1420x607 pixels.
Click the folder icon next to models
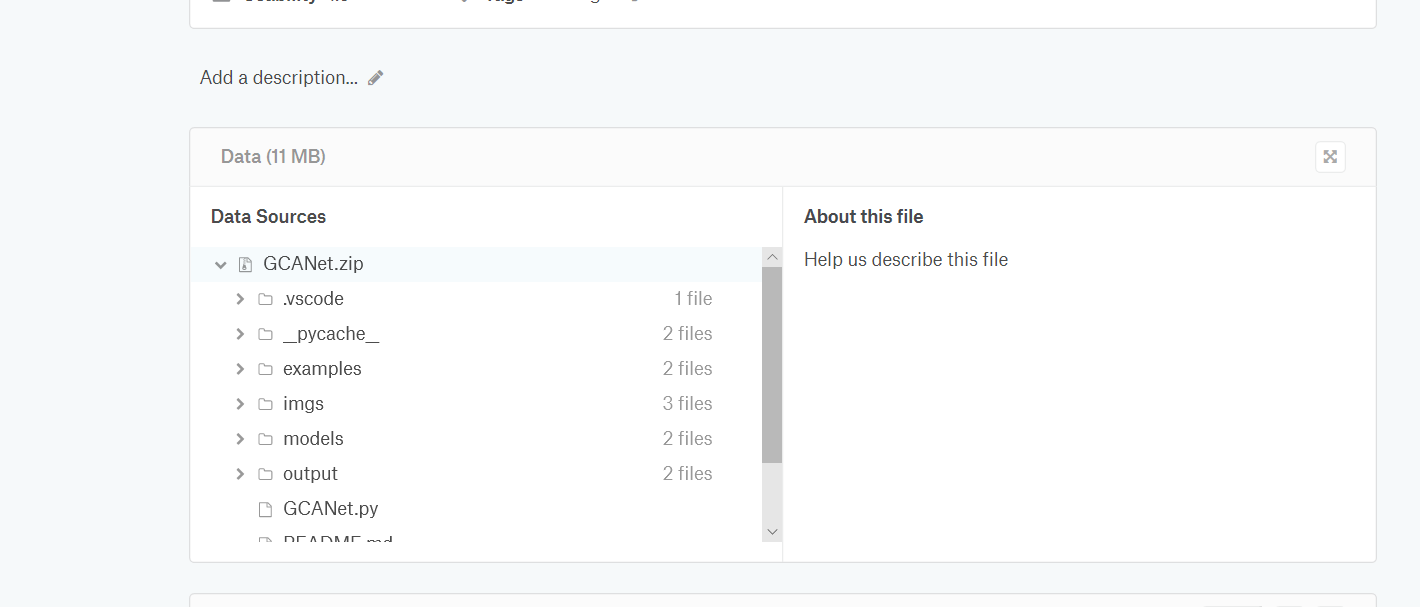(265, 439)
